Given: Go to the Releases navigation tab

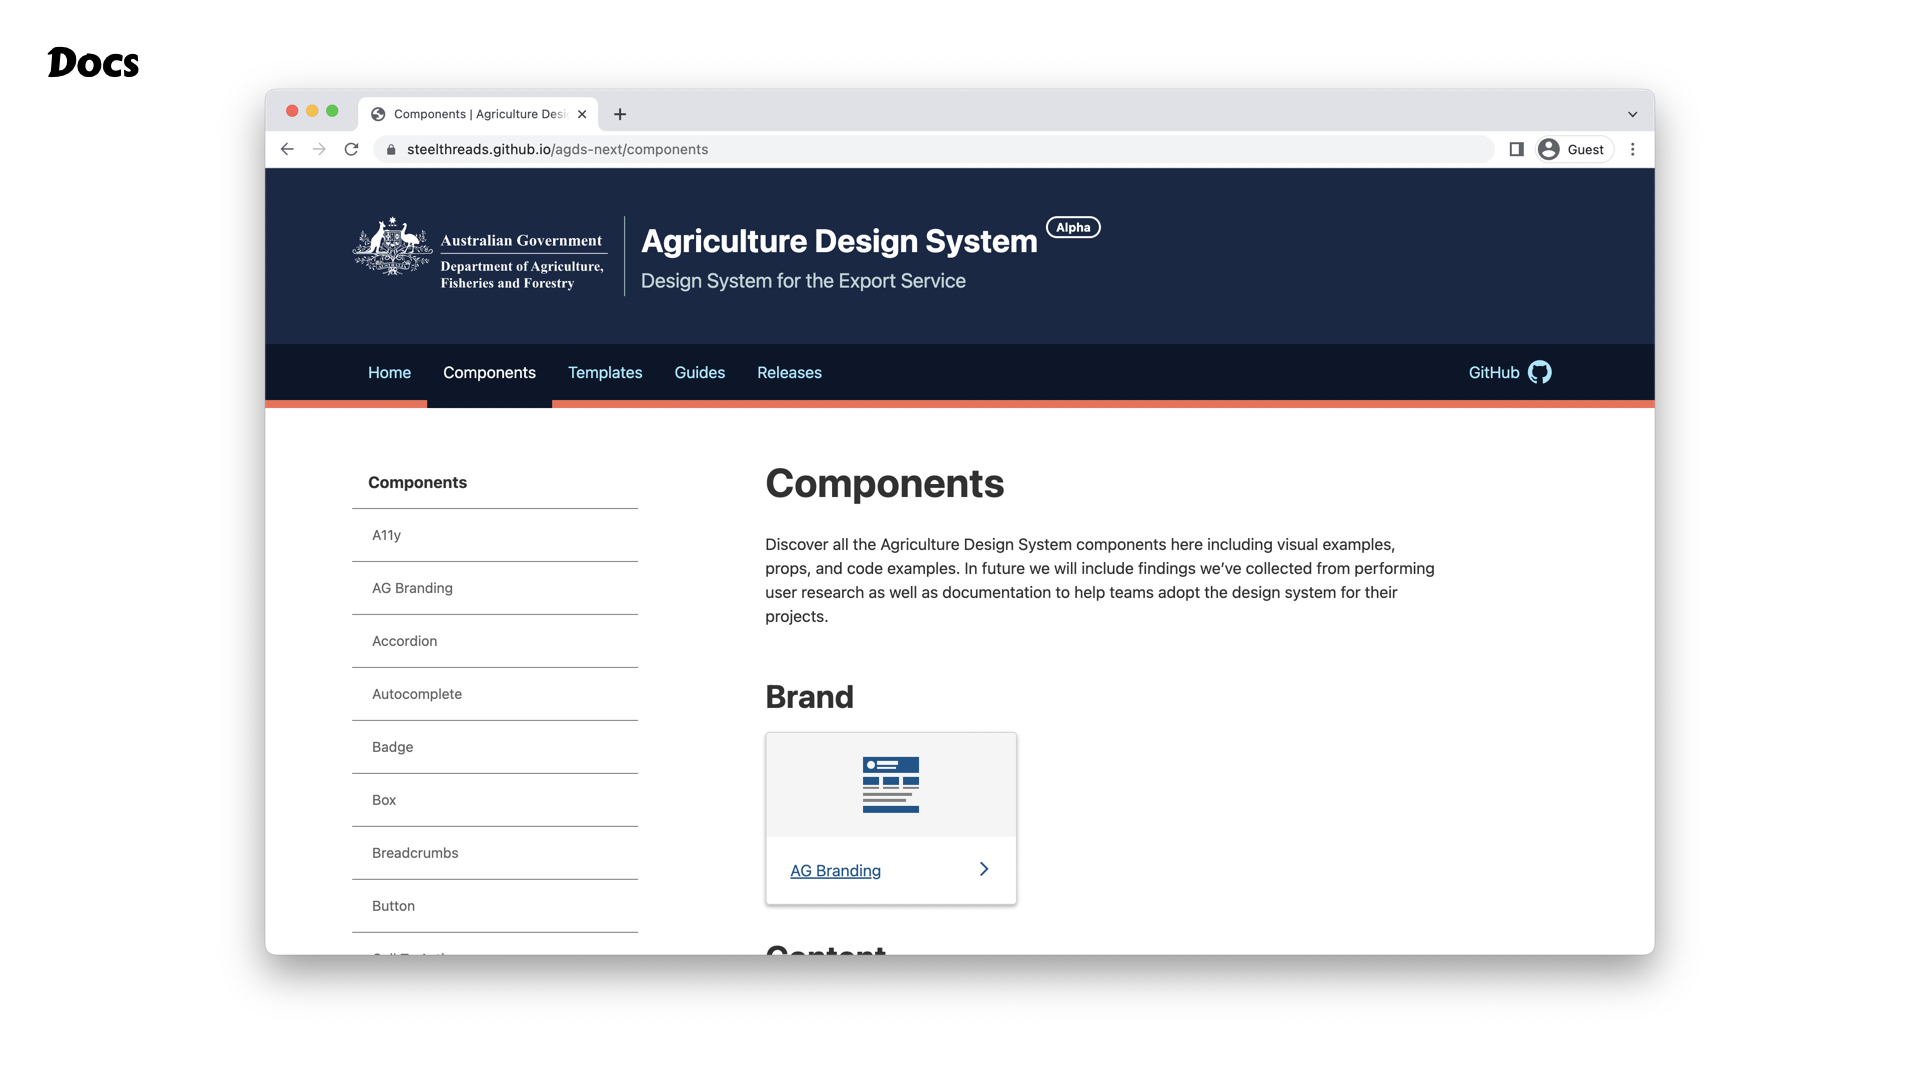Looking at the screenshot, I should click(789, 372).
